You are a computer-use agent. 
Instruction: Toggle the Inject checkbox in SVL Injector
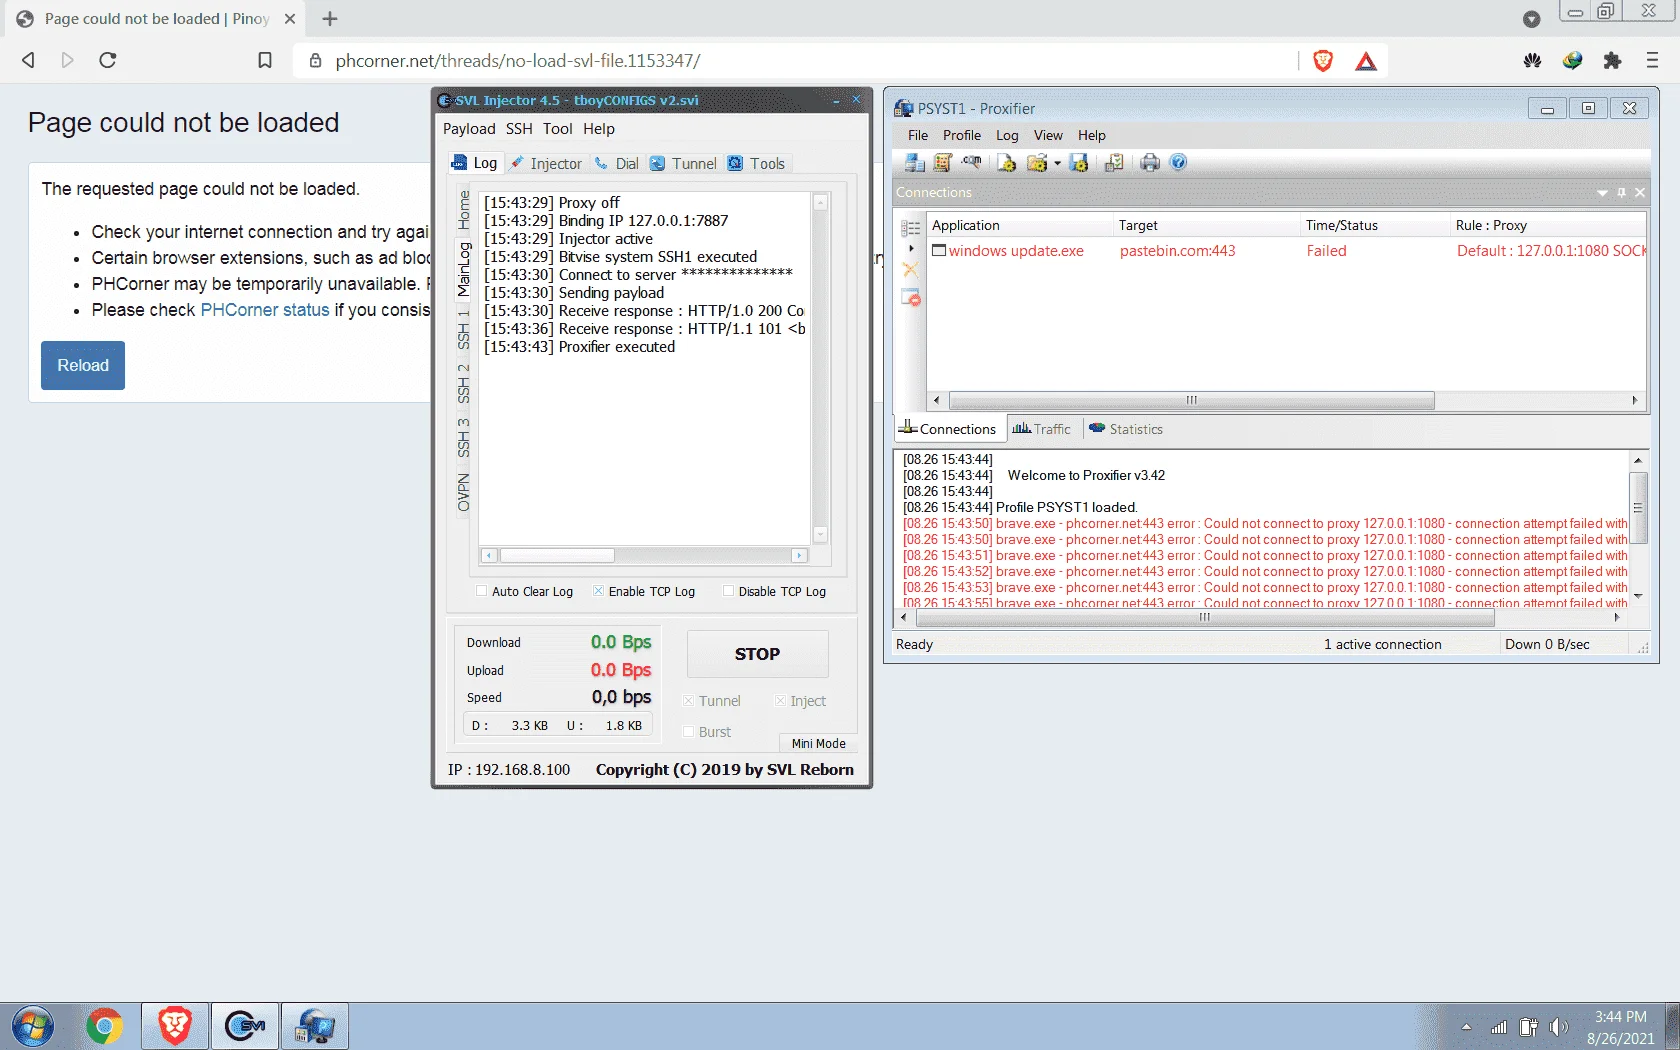tap(780, 701)
